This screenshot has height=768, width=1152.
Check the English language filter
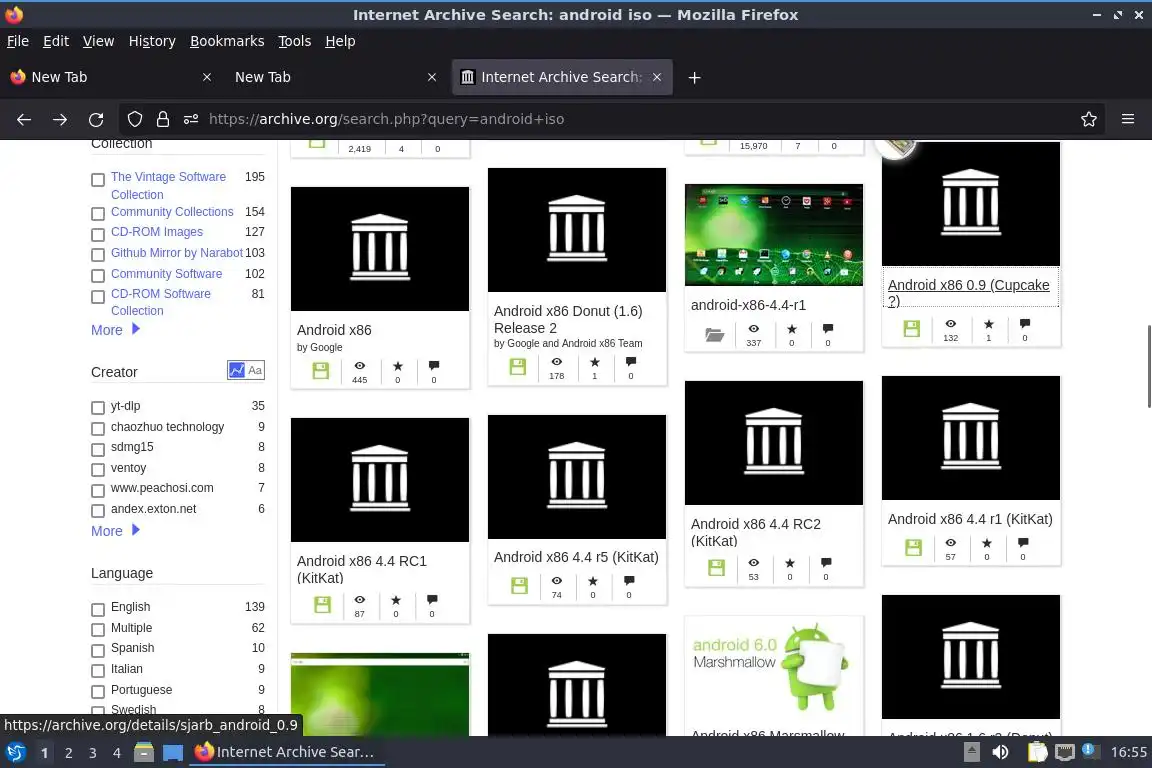click(98, 610)
